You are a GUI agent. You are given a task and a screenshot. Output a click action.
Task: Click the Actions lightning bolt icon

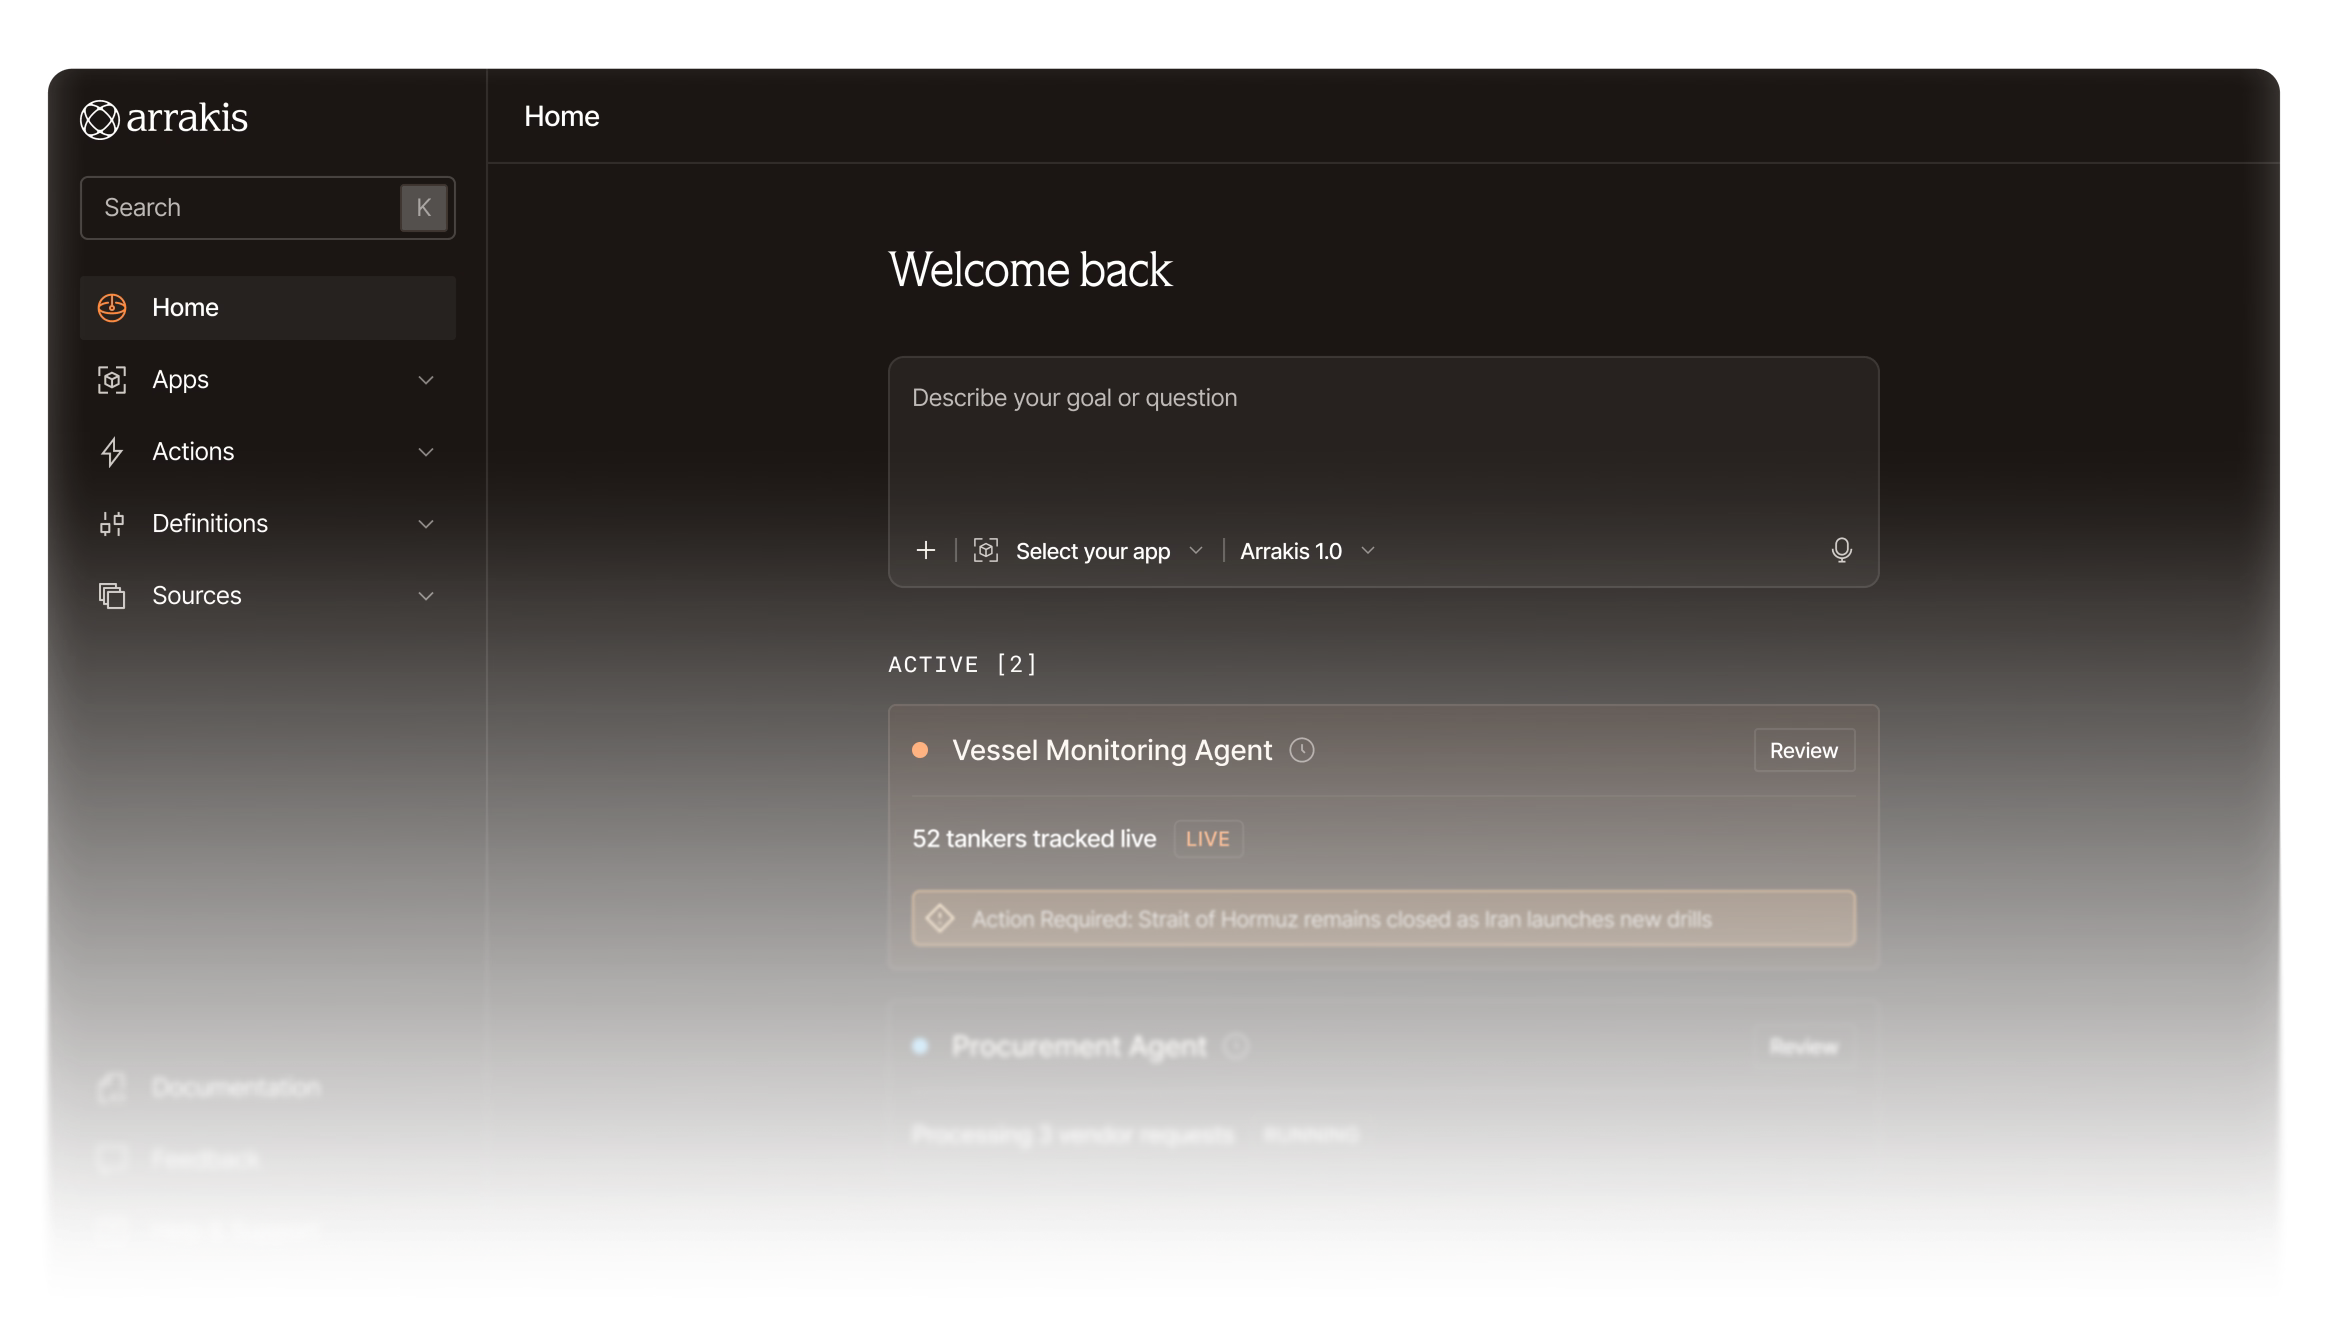(x=112, y=452)
